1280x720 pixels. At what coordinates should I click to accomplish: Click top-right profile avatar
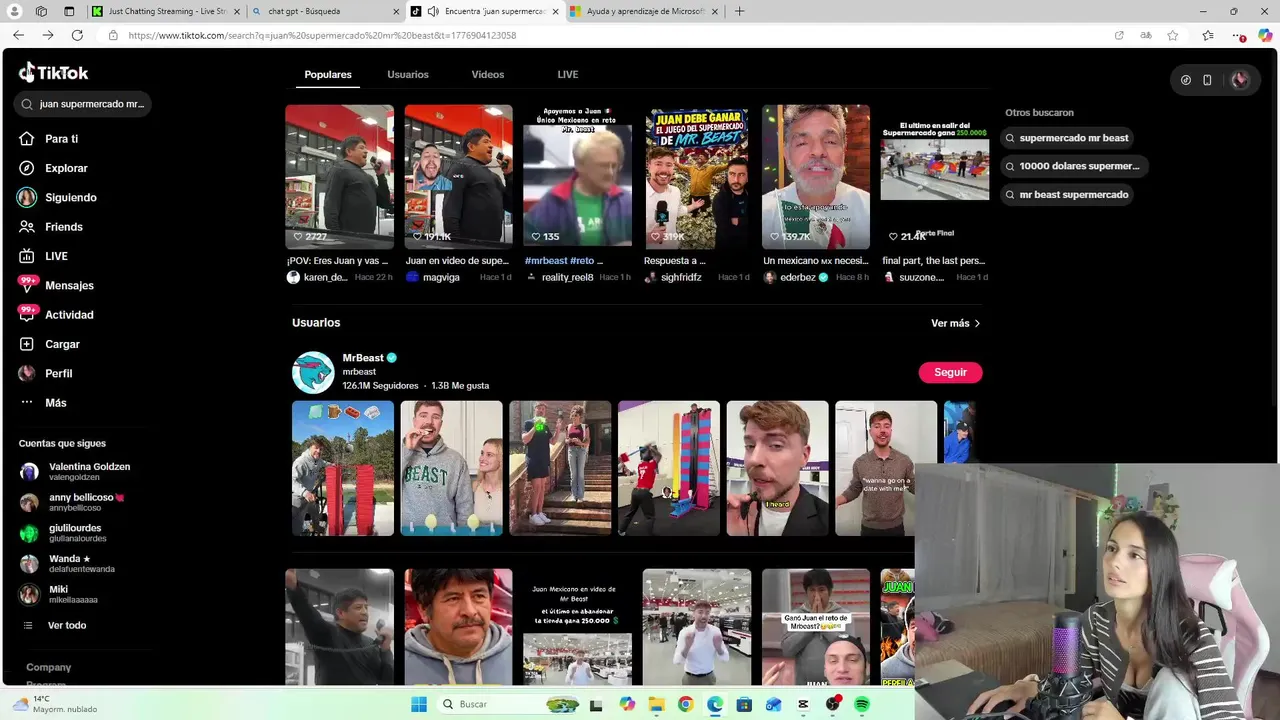click(1240, 80)
